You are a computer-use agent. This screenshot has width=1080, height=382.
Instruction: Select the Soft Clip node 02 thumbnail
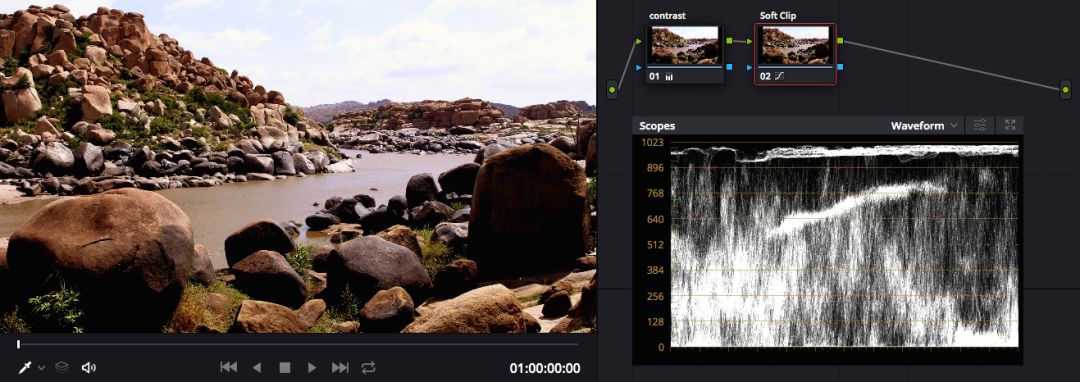[x=796, y=45]
